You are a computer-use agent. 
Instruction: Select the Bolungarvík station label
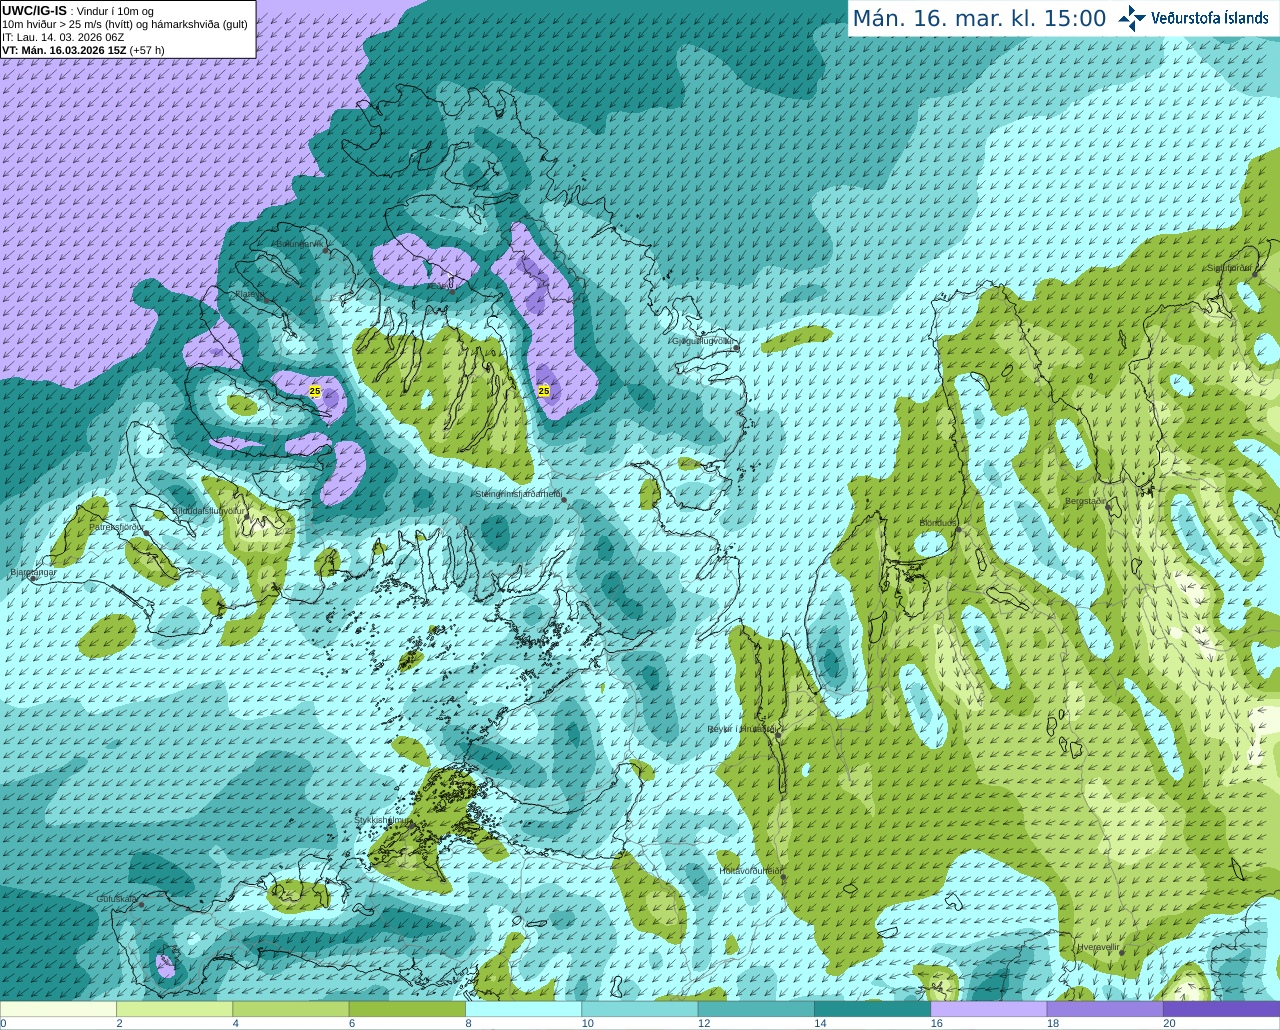click(x=299, y=243)
